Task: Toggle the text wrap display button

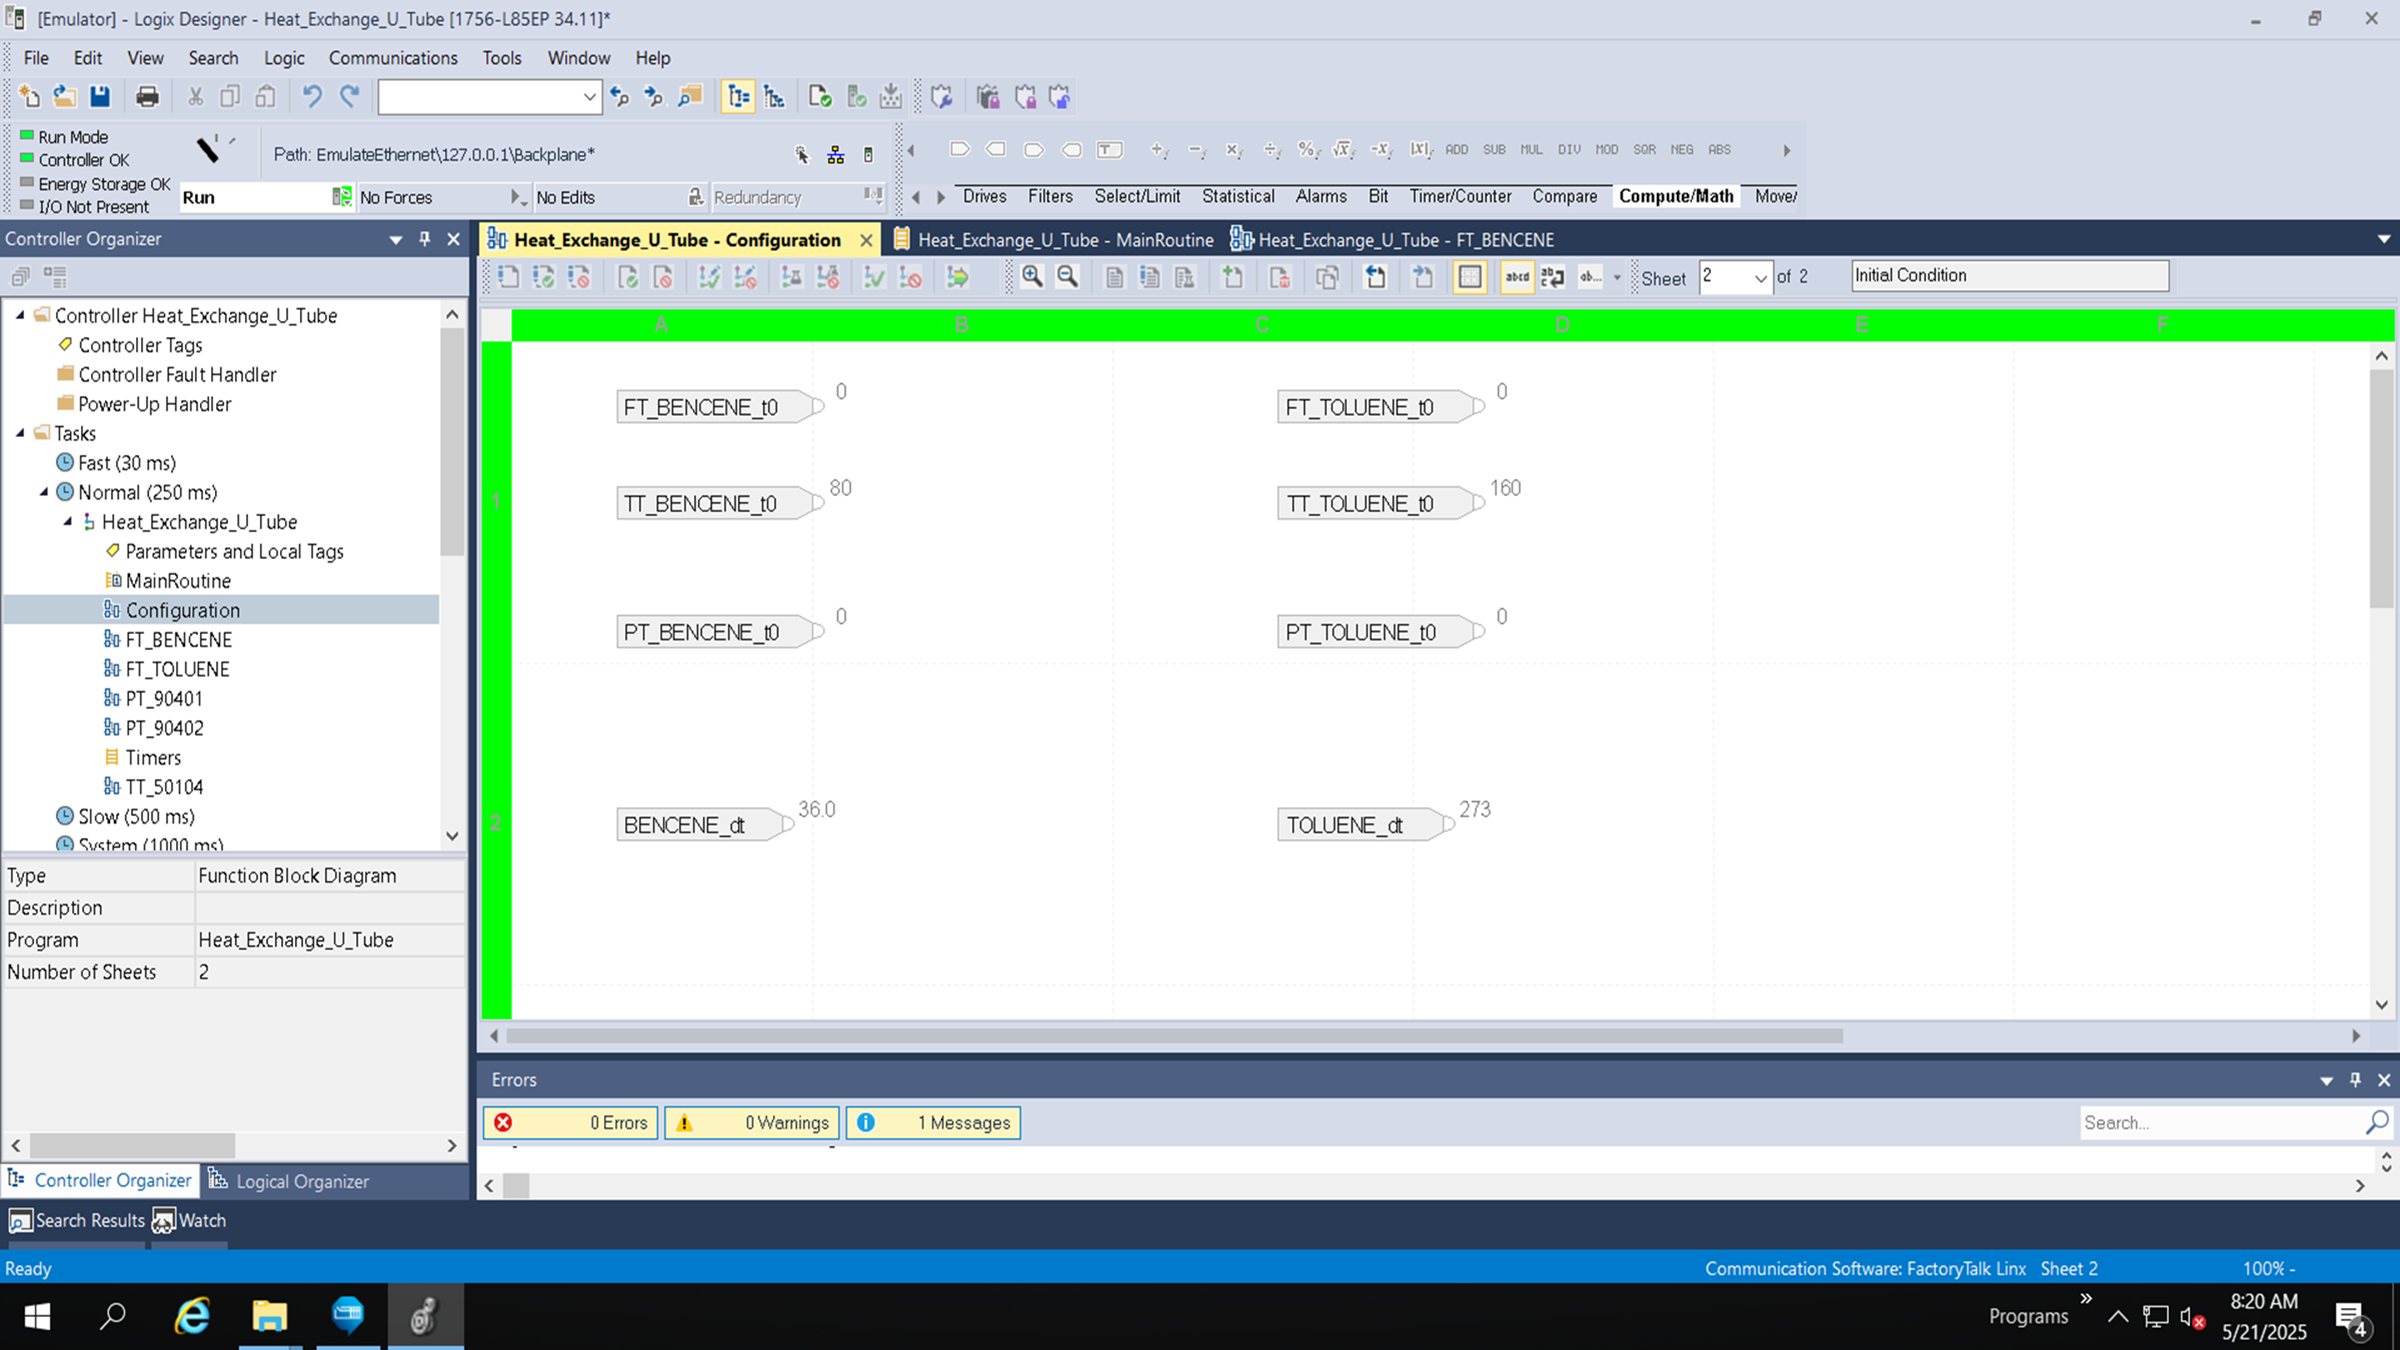Action: [1553, 277]
